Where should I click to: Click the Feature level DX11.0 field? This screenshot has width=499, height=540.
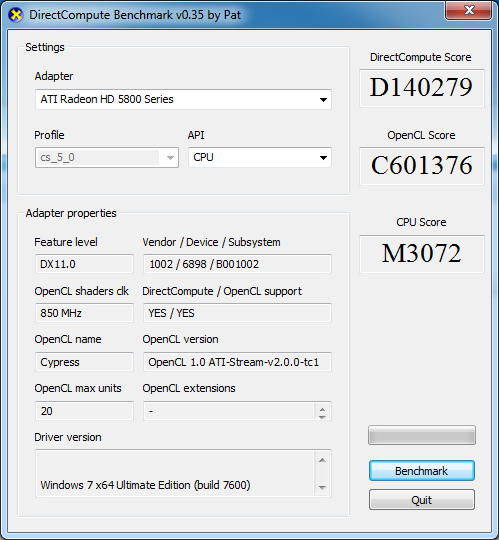tap(84, 264)
